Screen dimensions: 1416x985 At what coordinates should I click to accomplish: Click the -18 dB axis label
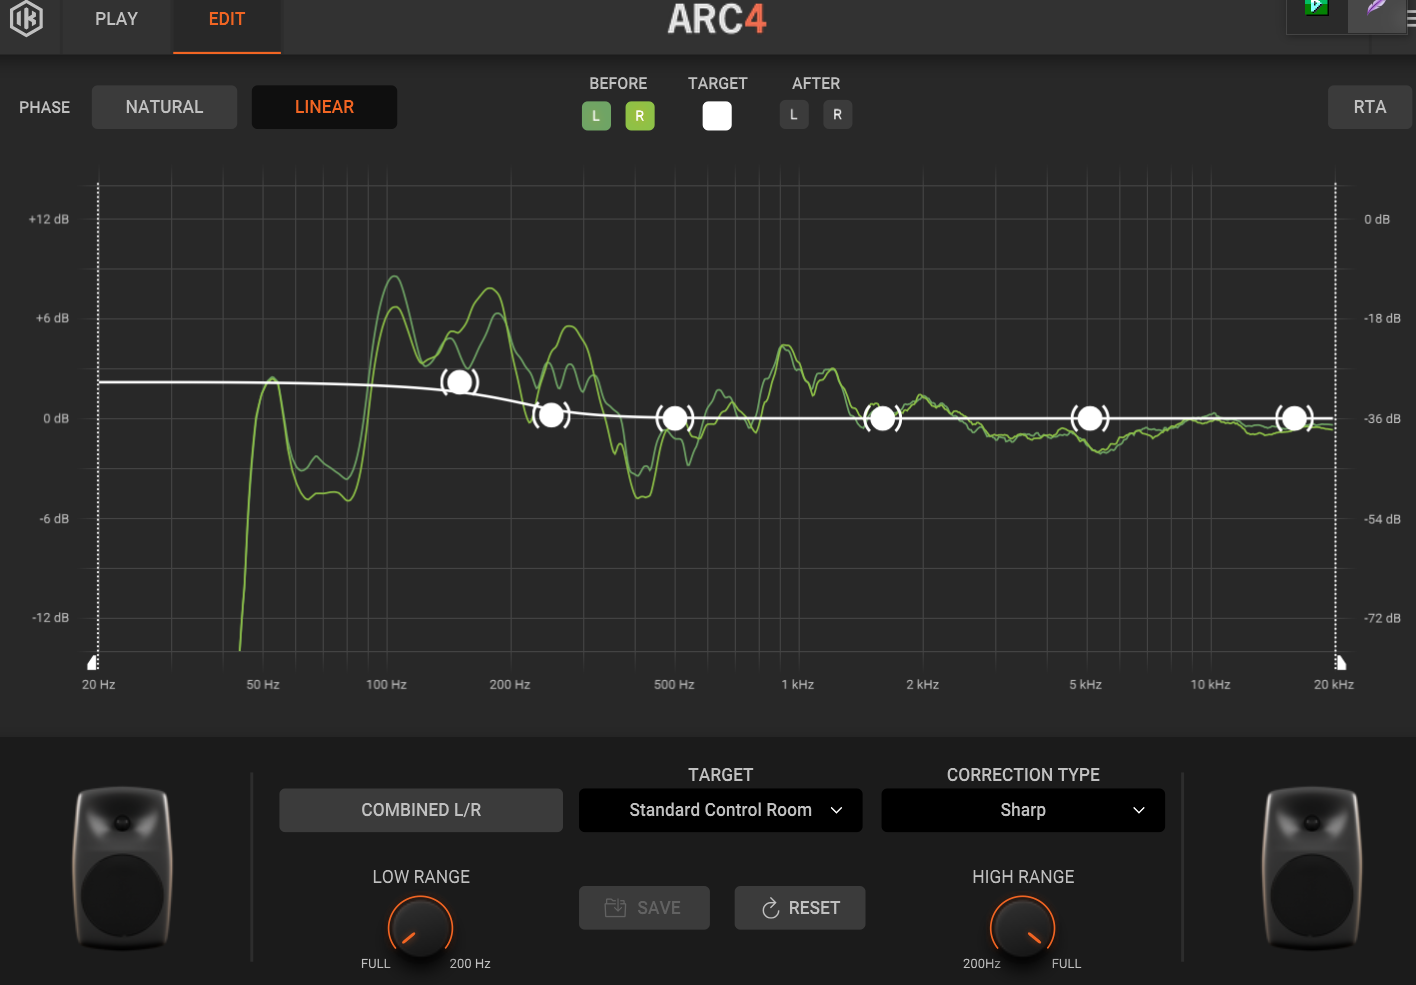[x=1383, y=319]
